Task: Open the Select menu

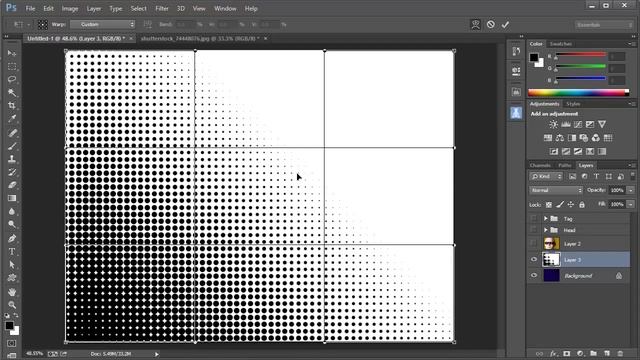Action: coord(138,9)
